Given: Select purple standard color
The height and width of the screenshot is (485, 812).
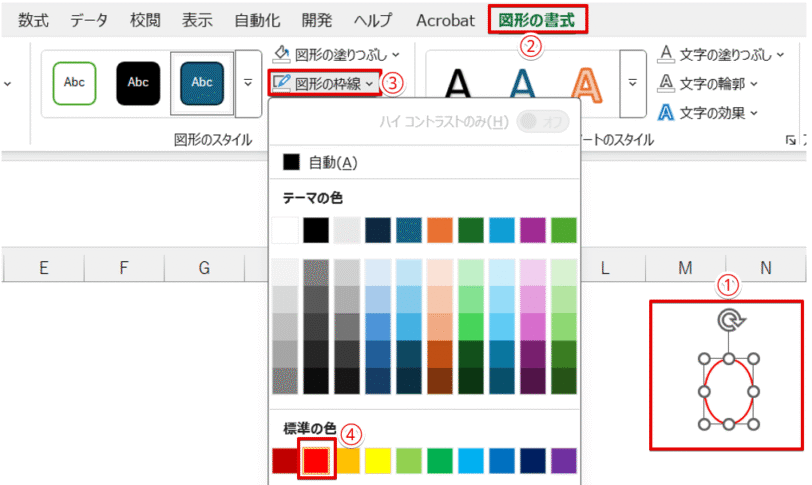Looking at the screenshot, I should point(564,461).
